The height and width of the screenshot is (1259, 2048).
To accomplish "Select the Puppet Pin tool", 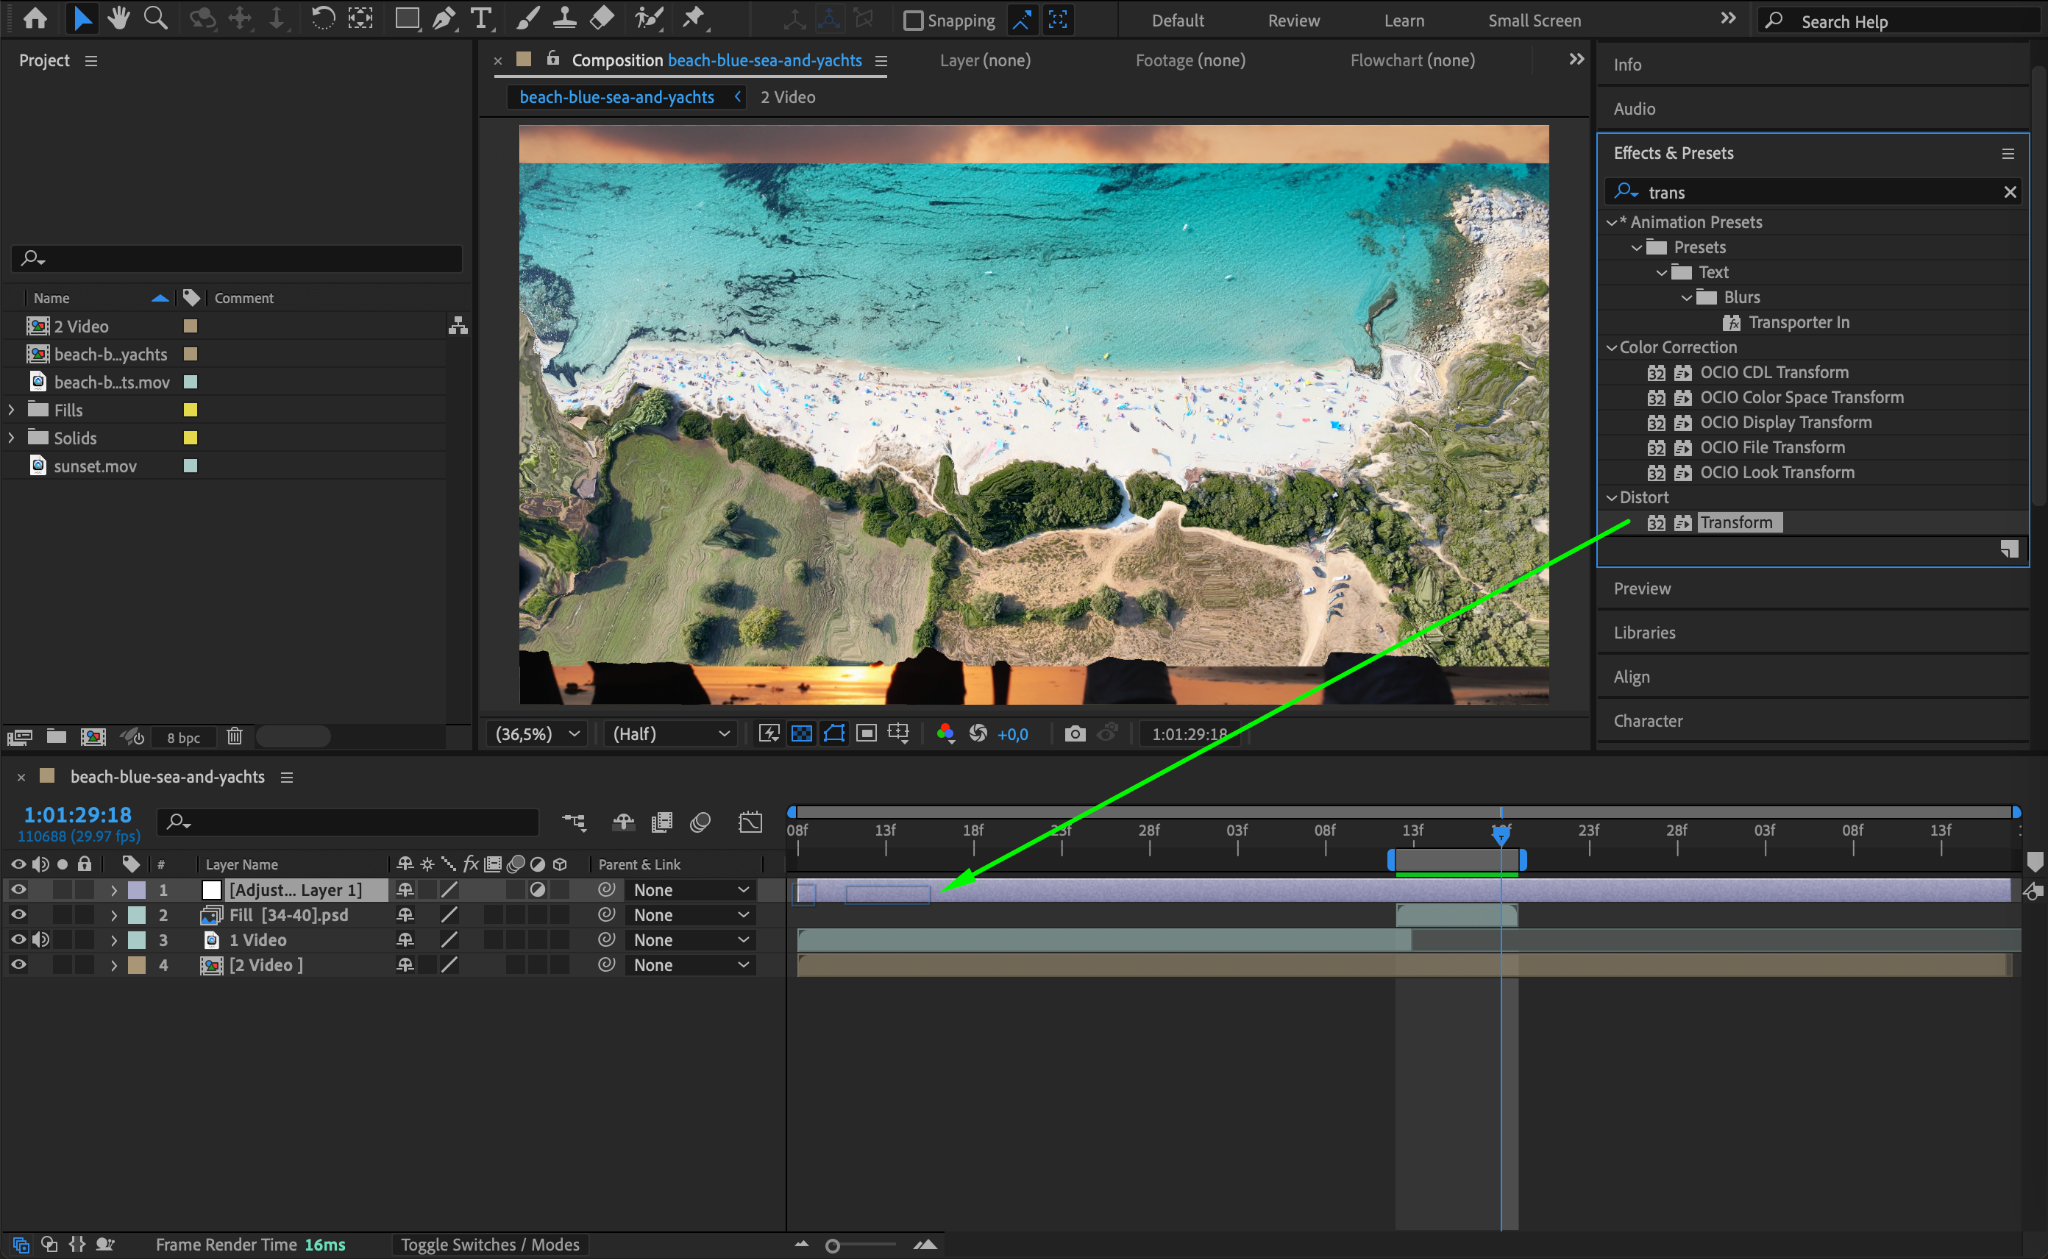I will click(693, 18).
